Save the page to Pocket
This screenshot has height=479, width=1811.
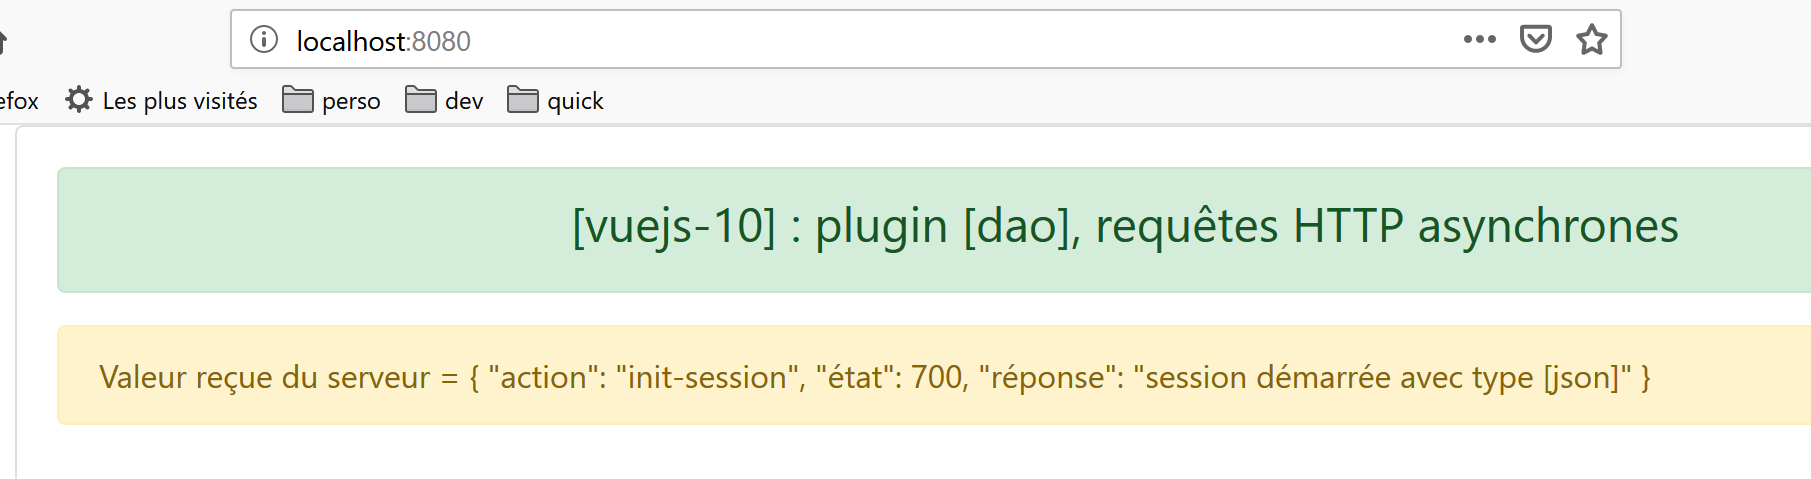[x=1535, y=40]
